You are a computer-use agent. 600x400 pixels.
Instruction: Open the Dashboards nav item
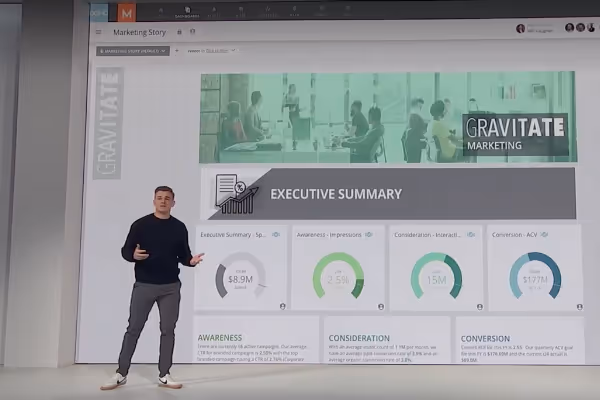pyautogui.click(x=187, y=12)
